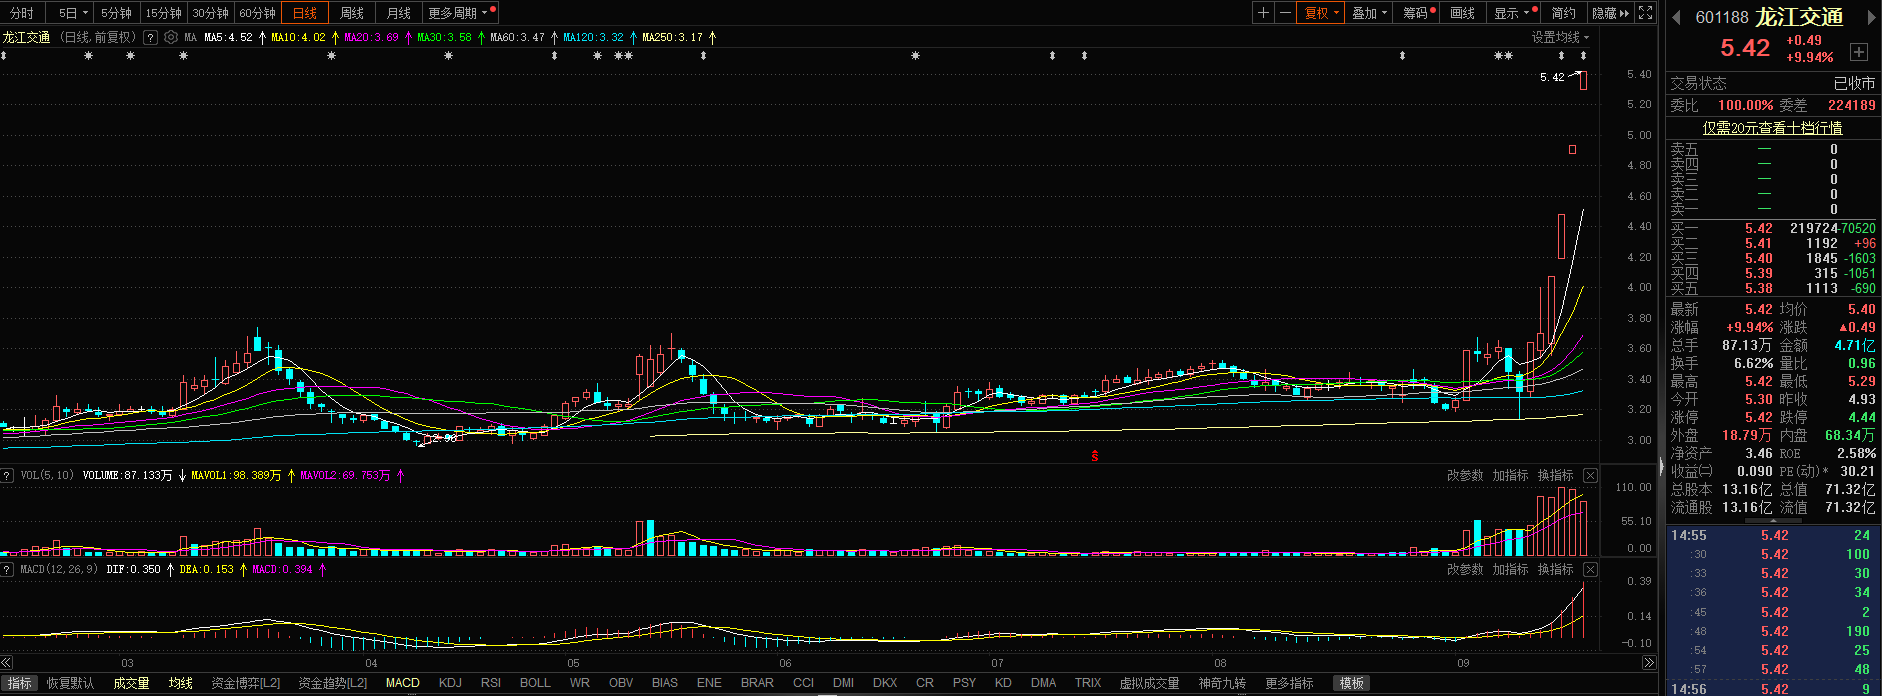Switch to the 周线 weekly tab
1882x696 pixels.
click(351, 13)
